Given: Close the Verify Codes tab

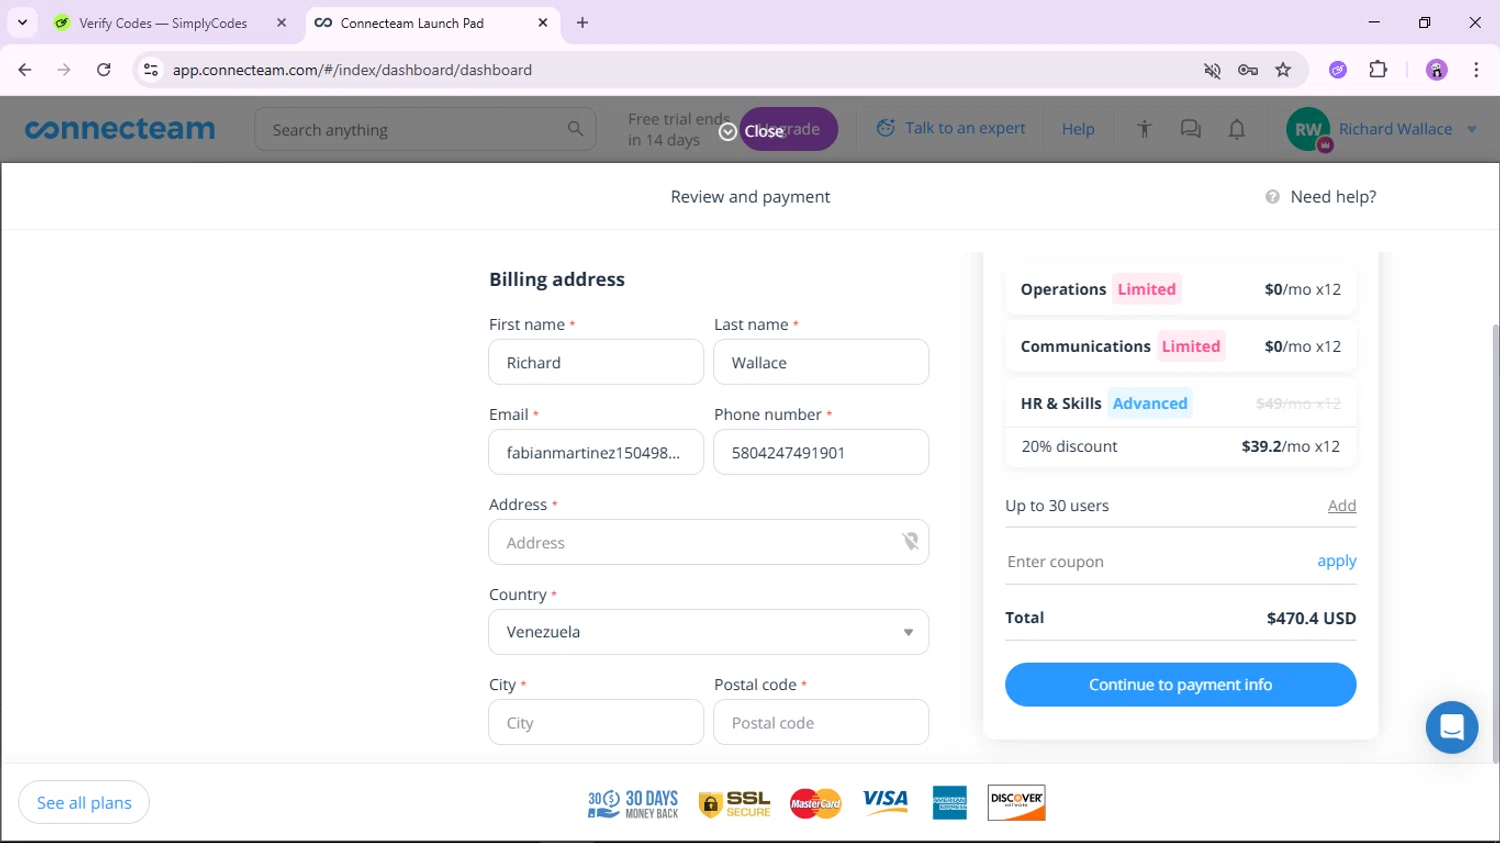Looking at the screenshot, I should coord(281,23).
